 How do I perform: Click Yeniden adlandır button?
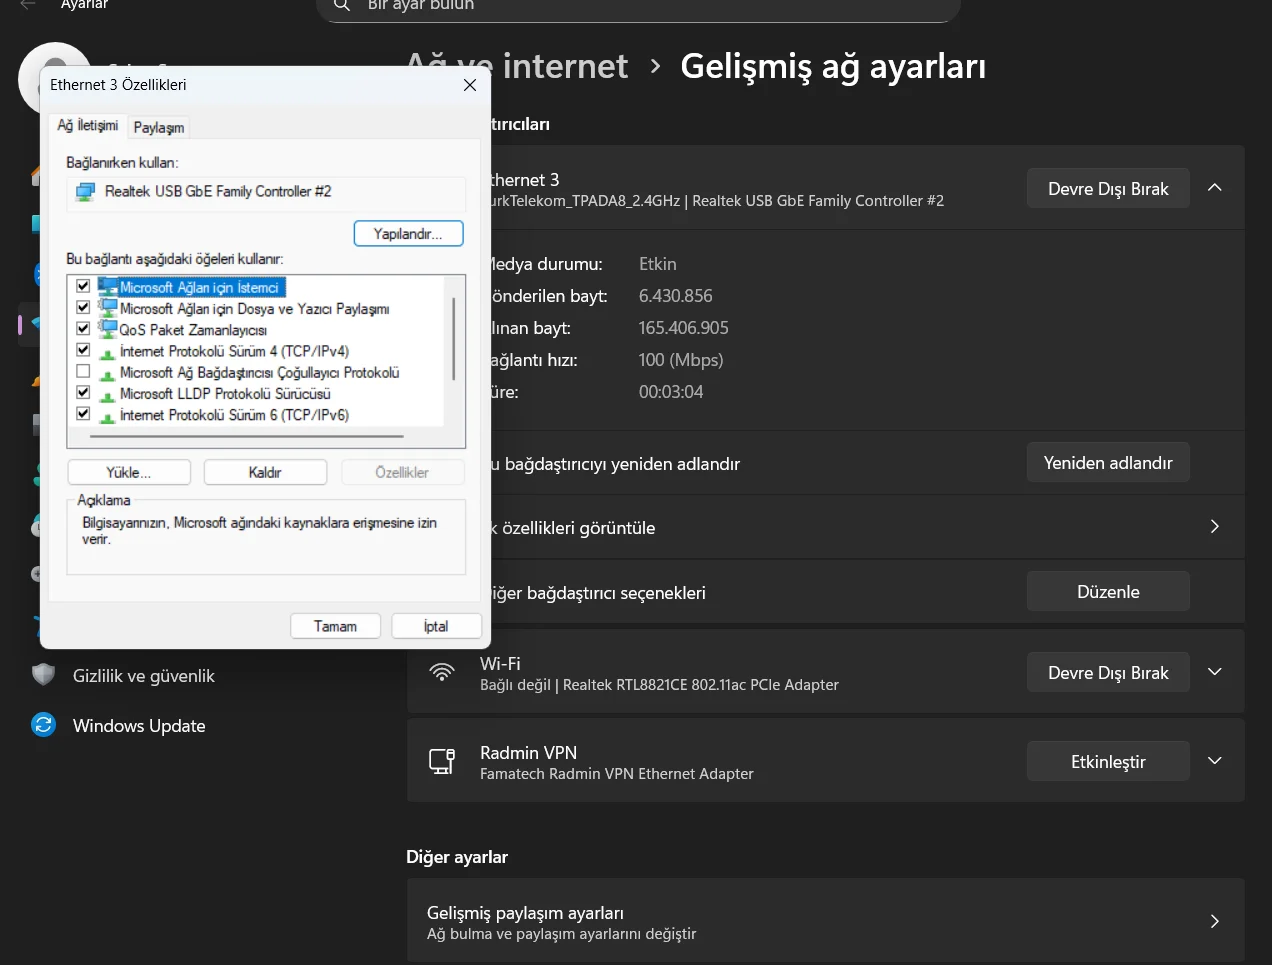point(1108,462)
